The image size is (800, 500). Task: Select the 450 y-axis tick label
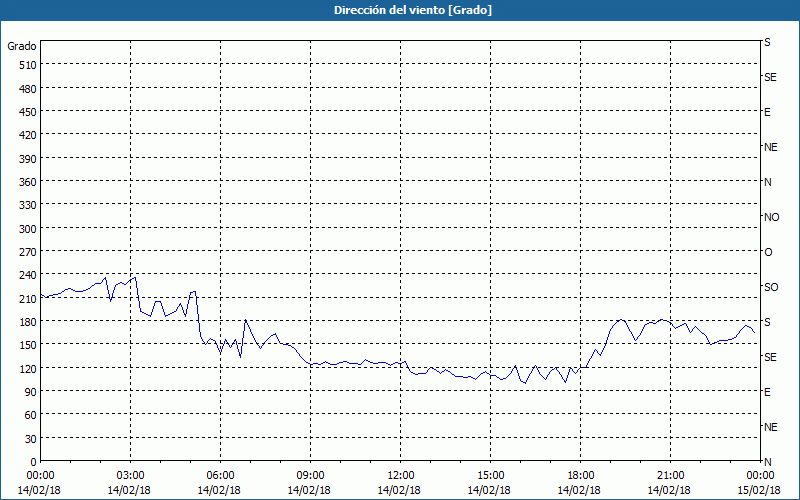(29, 112)
